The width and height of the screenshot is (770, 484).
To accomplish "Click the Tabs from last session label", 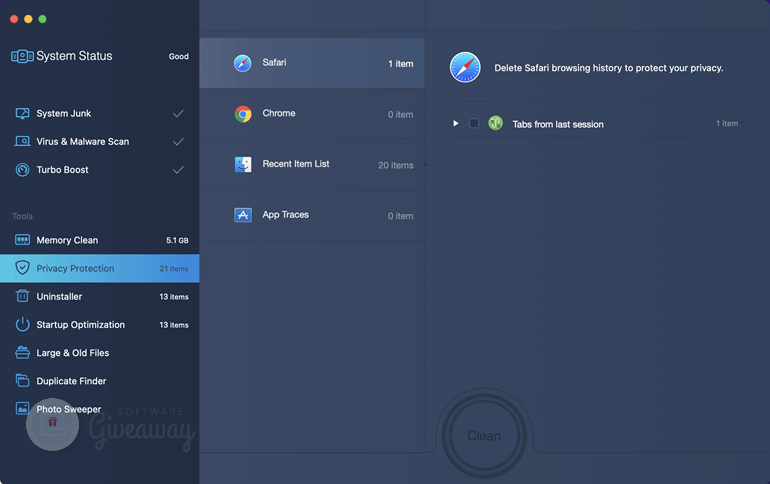I will (558, 124).
